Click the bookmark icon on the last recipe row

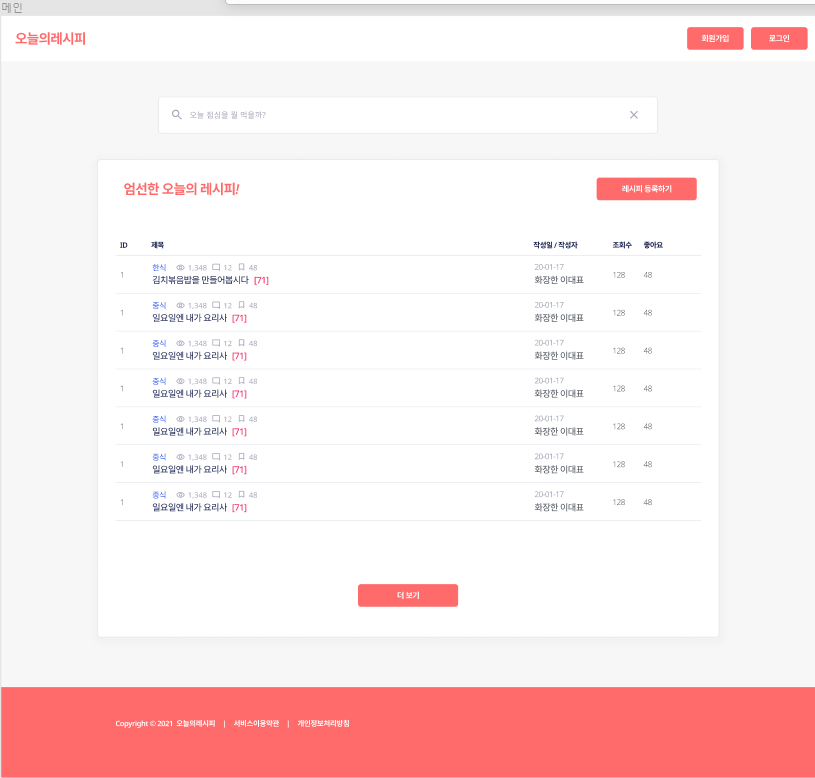click(x=243, y=494)
